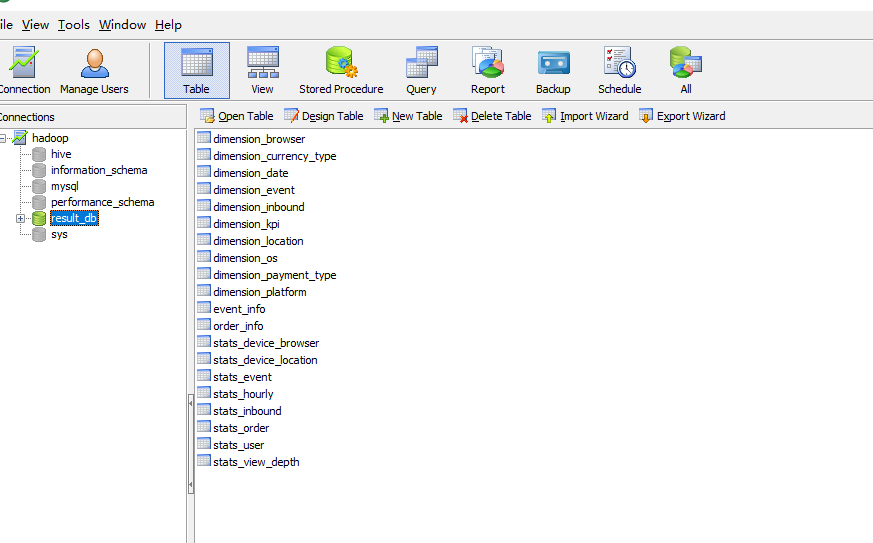The image size is (873, 543).
Task: Open the Window menu
Action: tap(122, 25)
